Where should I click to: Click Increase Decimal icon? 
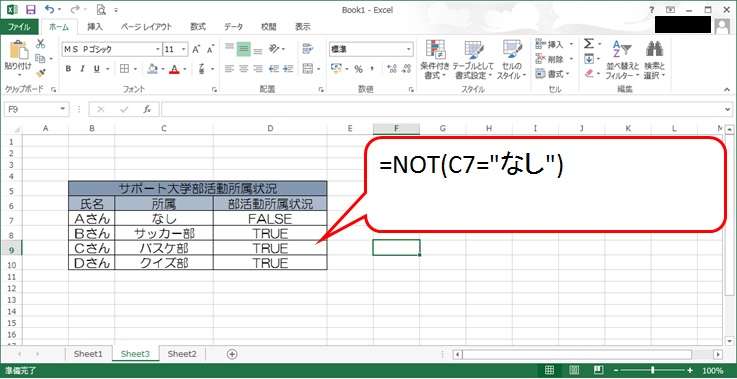coord(392,69)
